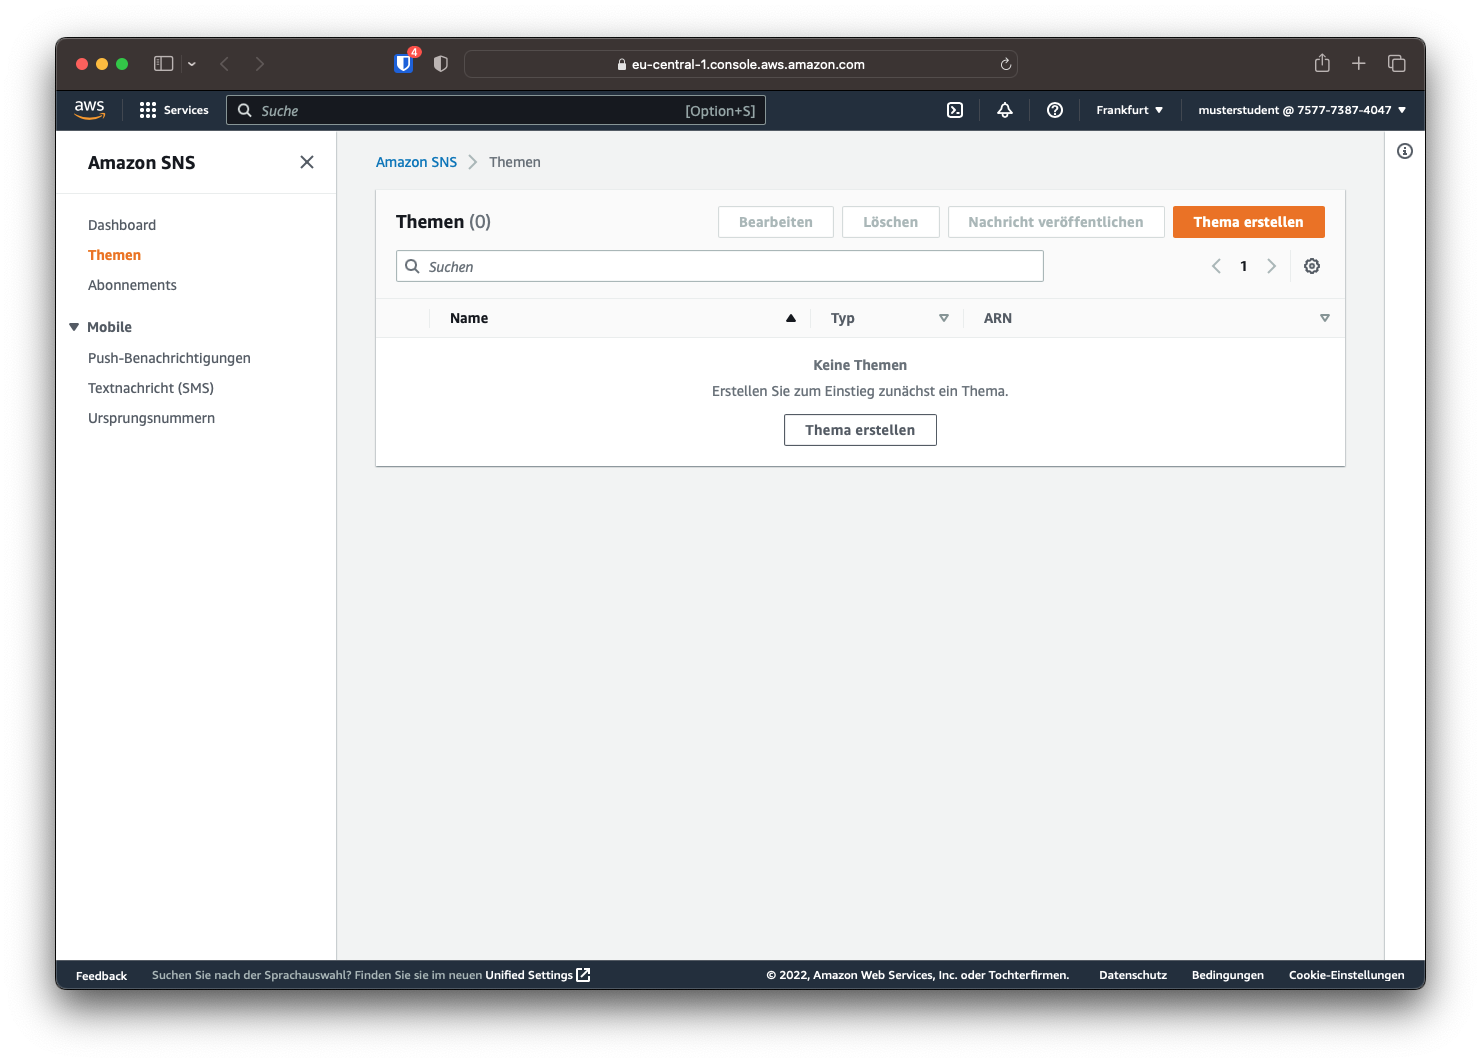Image resolution: width=1481 pixels, height=1063 pixels.
Task: Click Nachricht veröffentlichen button
Action: (1056, 222)
